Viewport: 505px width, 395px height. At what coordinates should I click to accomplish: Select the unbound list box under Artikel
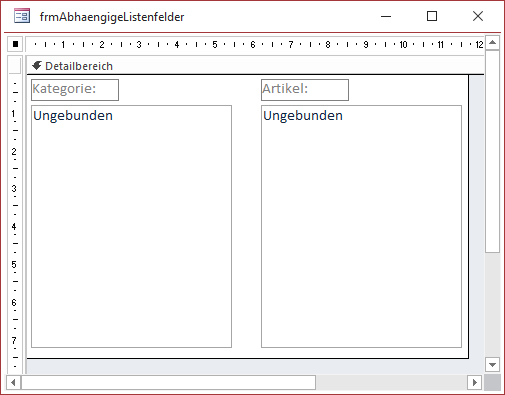[361, 227]
